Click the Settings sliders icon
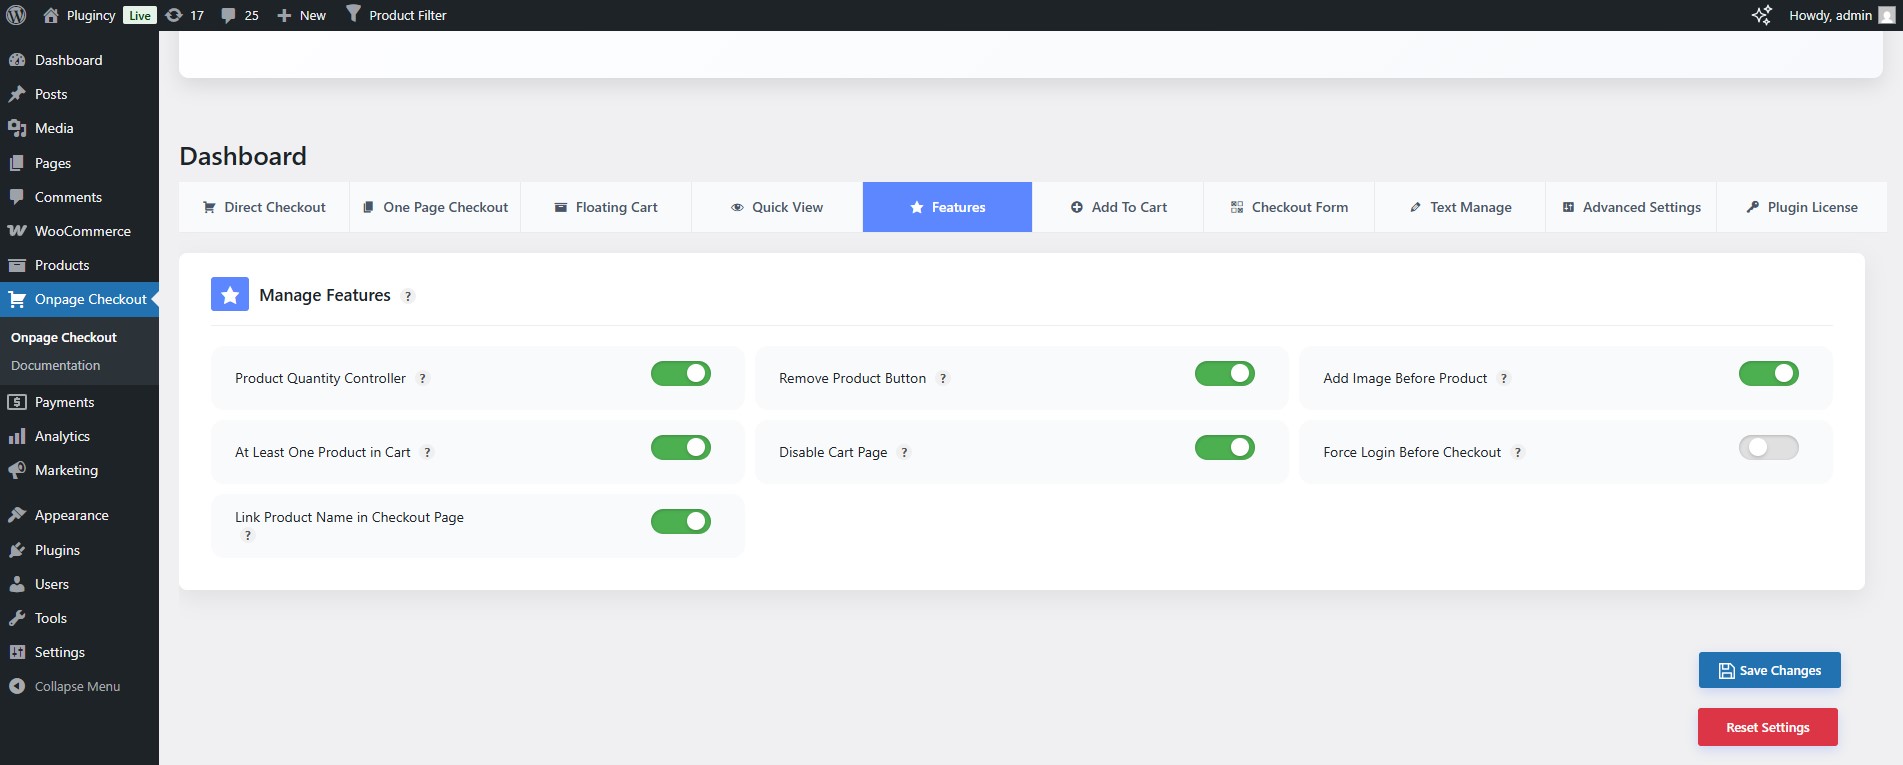The height and width of the screenshot is (765, 1903). 17,652
